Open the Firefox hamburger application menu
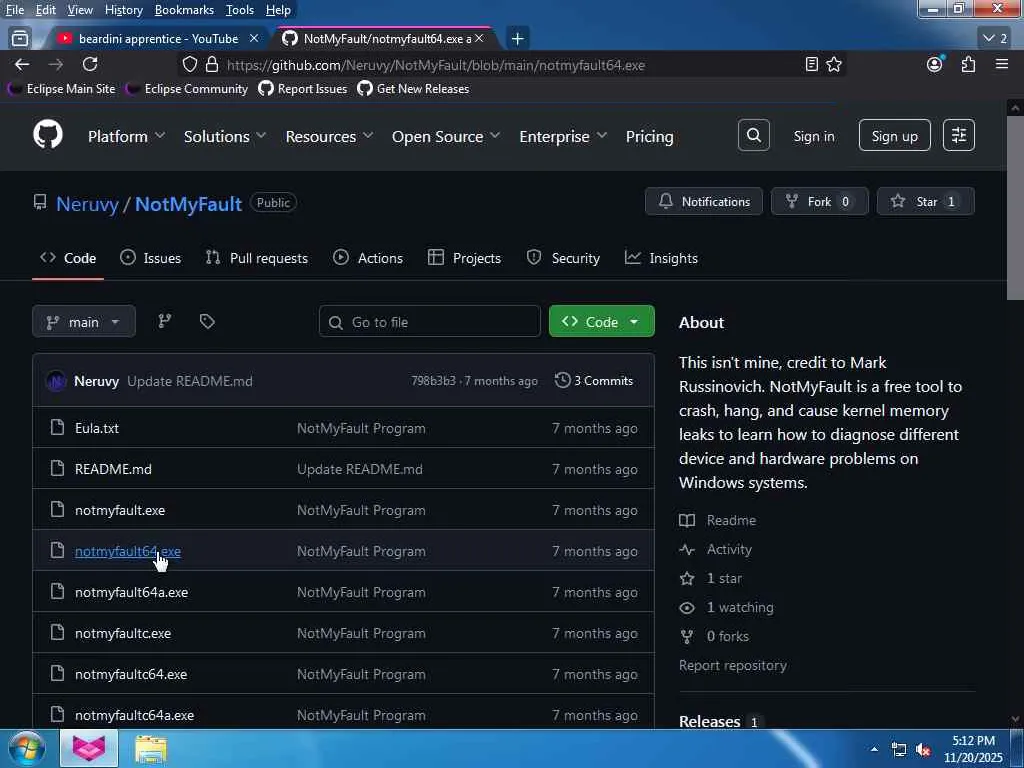 [x=1002, y=64]
